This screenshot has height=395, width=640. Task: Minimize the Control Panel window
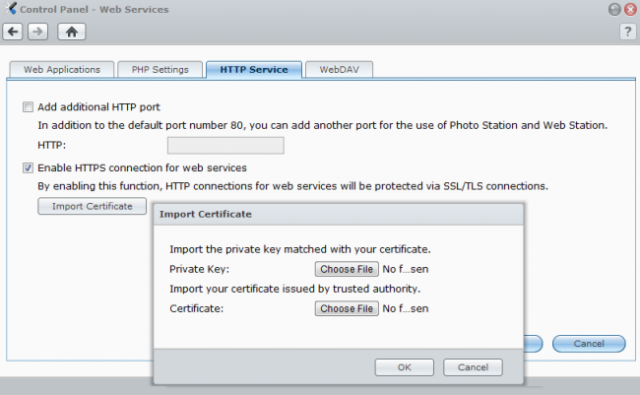point(614,9)
